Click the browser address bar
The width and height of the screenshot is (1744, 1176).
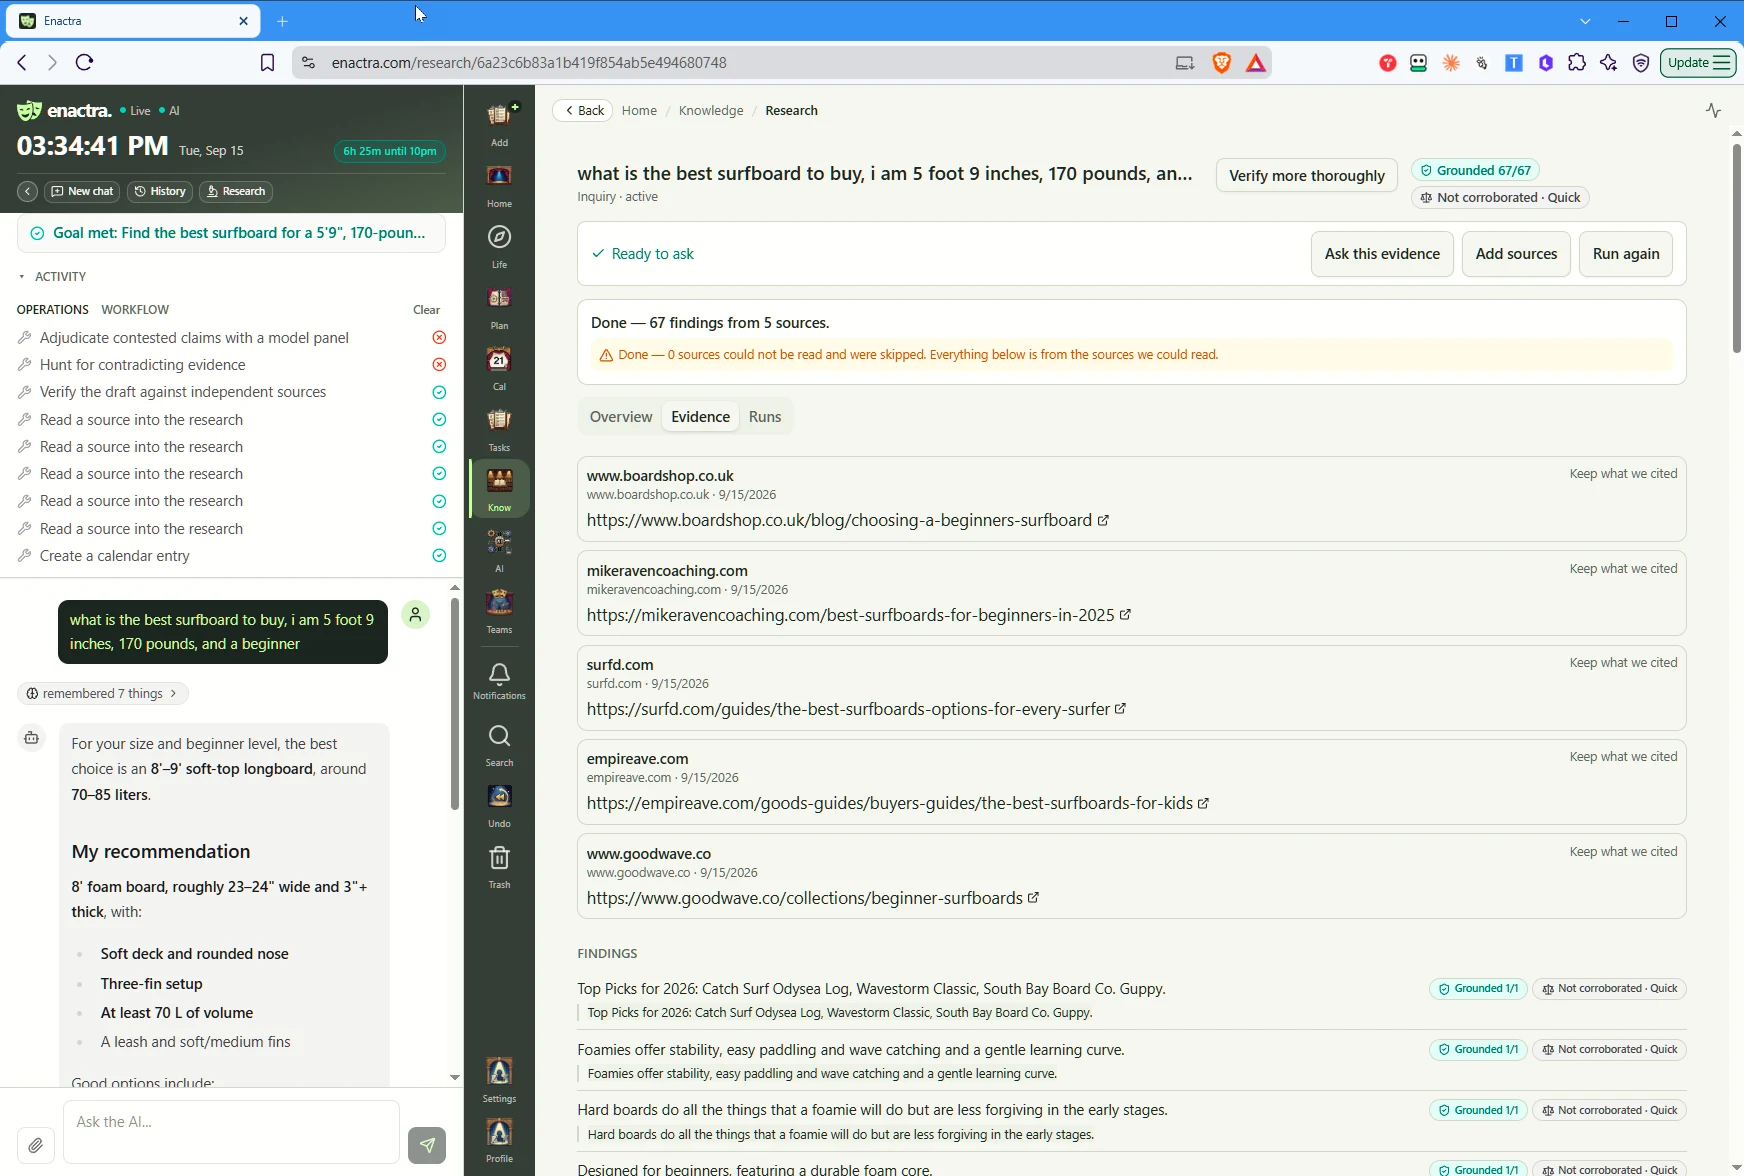(740, 63)
